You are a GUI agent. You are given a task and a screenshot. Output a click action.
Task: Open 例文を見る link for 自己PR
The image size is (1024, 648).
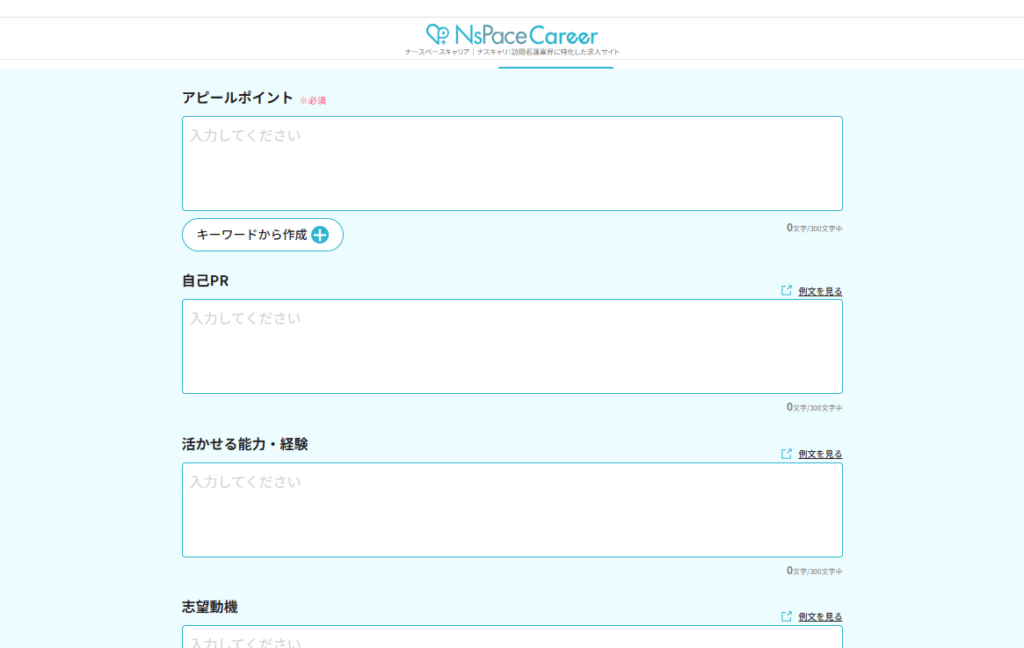click(820, 292)
